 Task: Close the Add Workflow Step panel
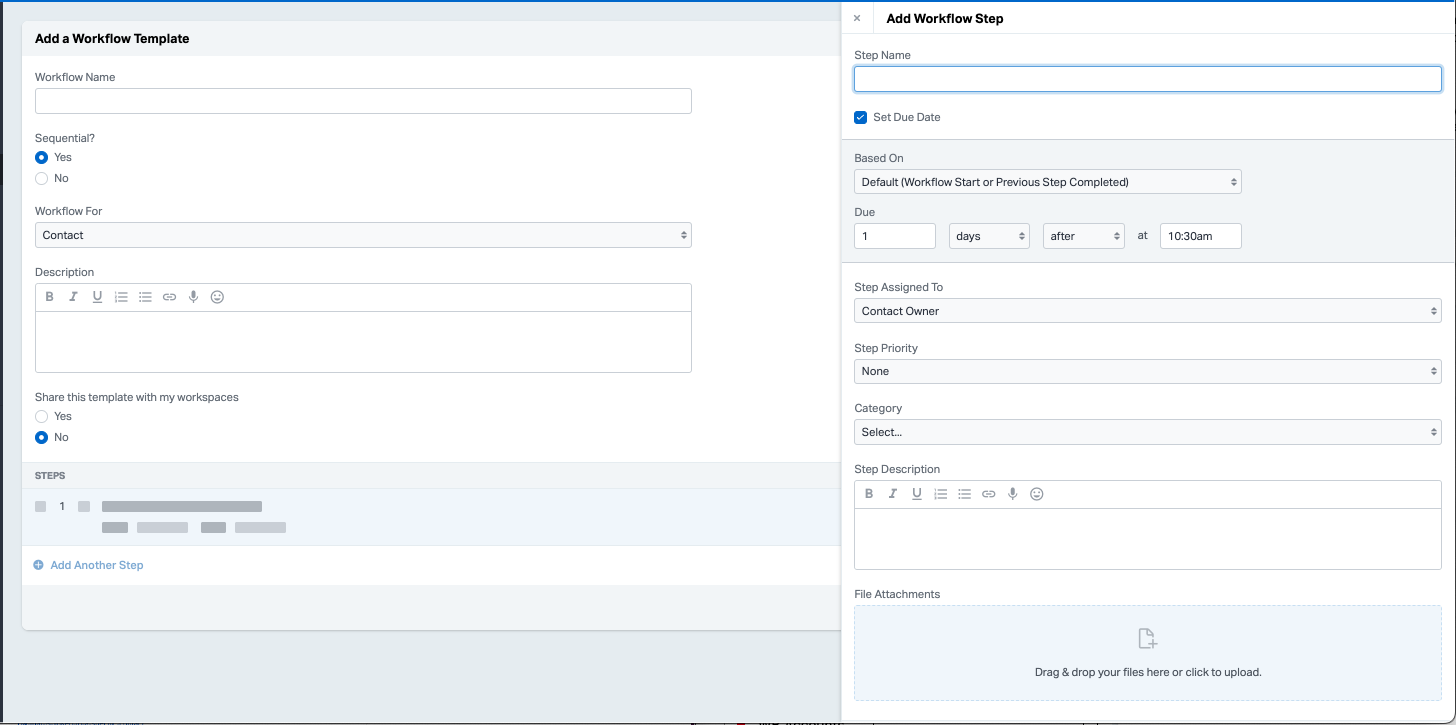tap(857, 18)
